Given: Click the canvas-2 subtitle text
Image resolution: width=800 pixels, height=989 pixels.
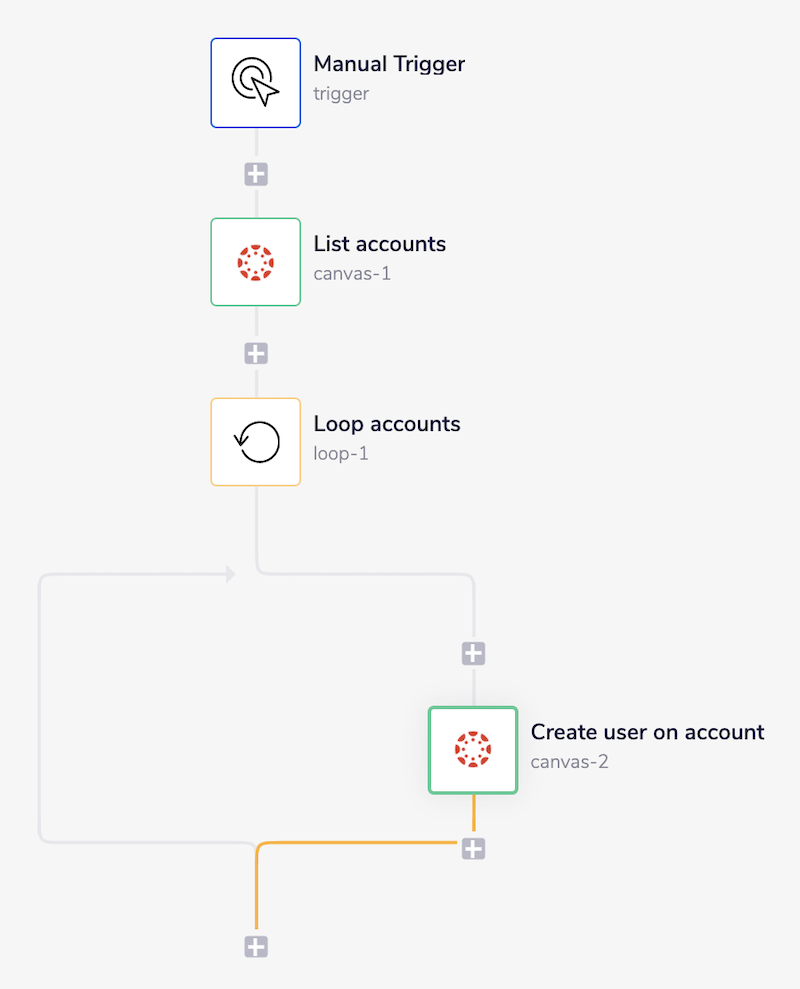Looking at the screenshot, I should click(569, 760).
